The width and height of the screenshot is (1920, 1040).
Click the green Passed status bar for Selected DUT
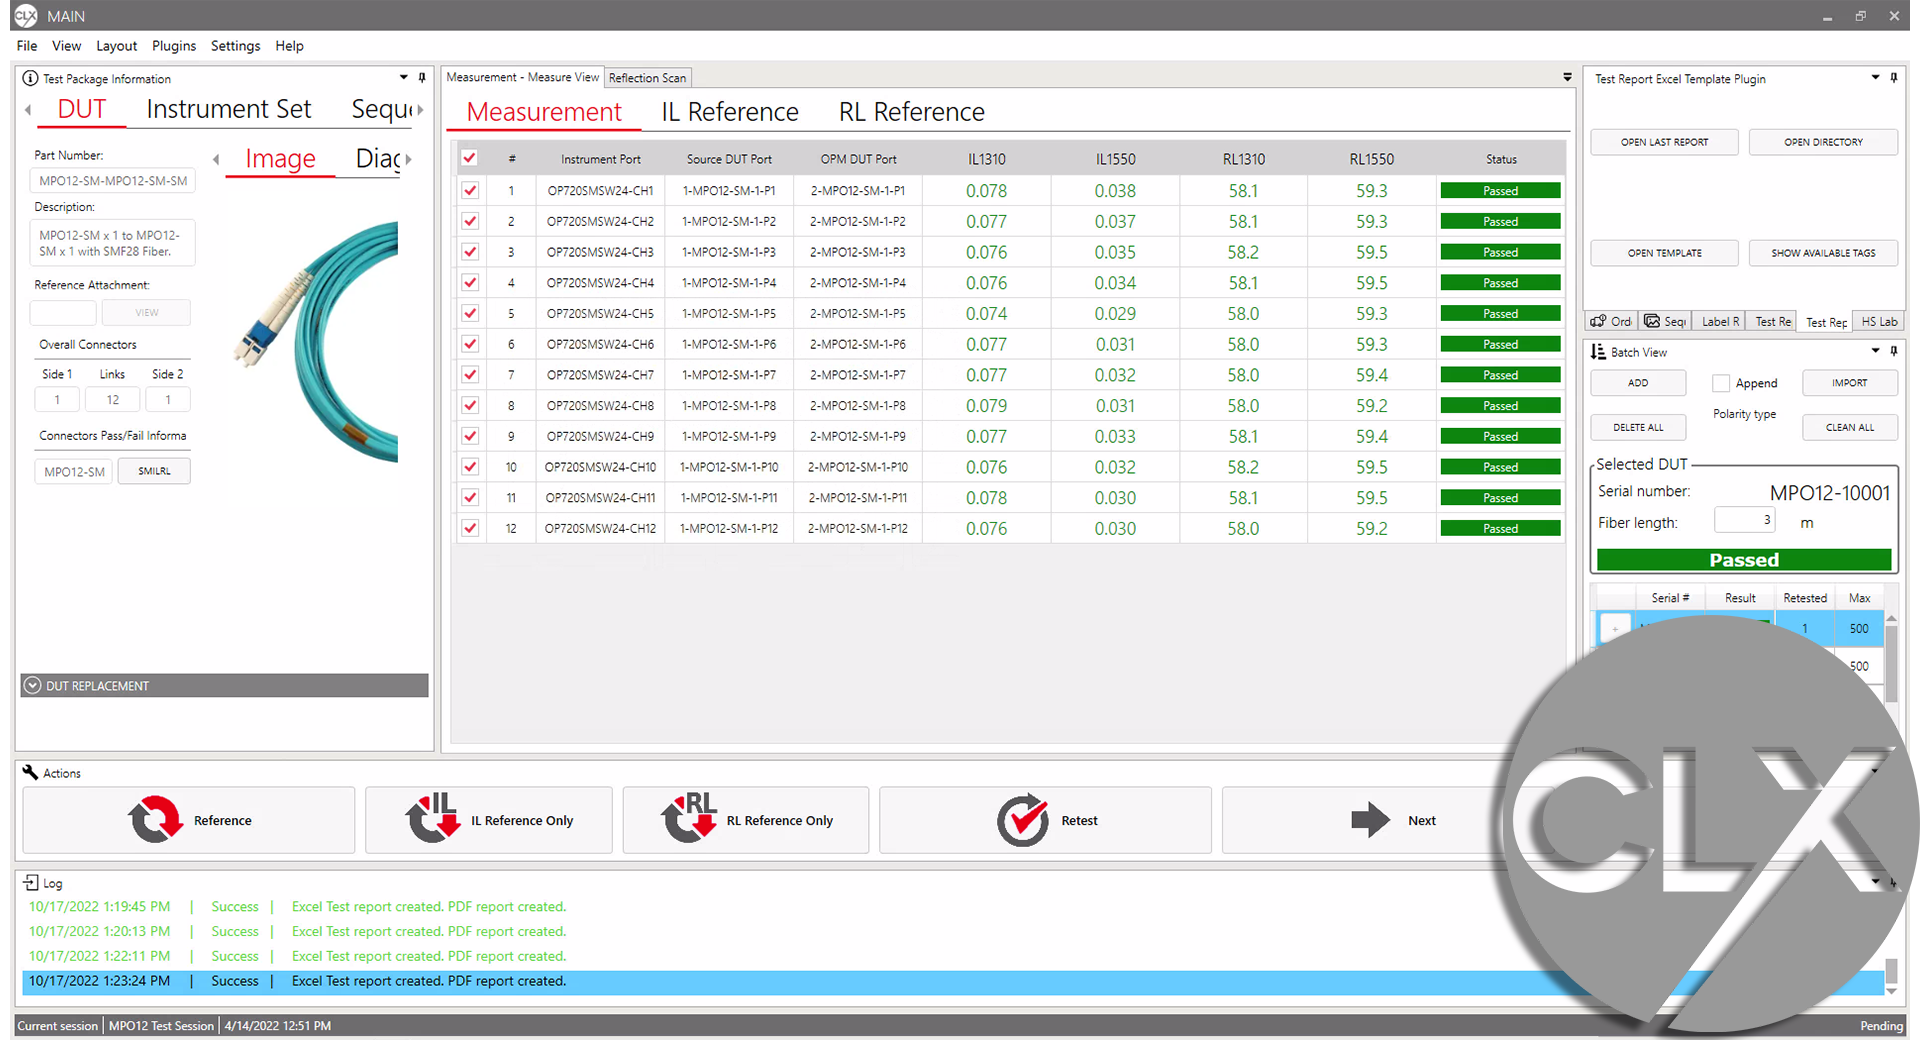click(1743, 560)
